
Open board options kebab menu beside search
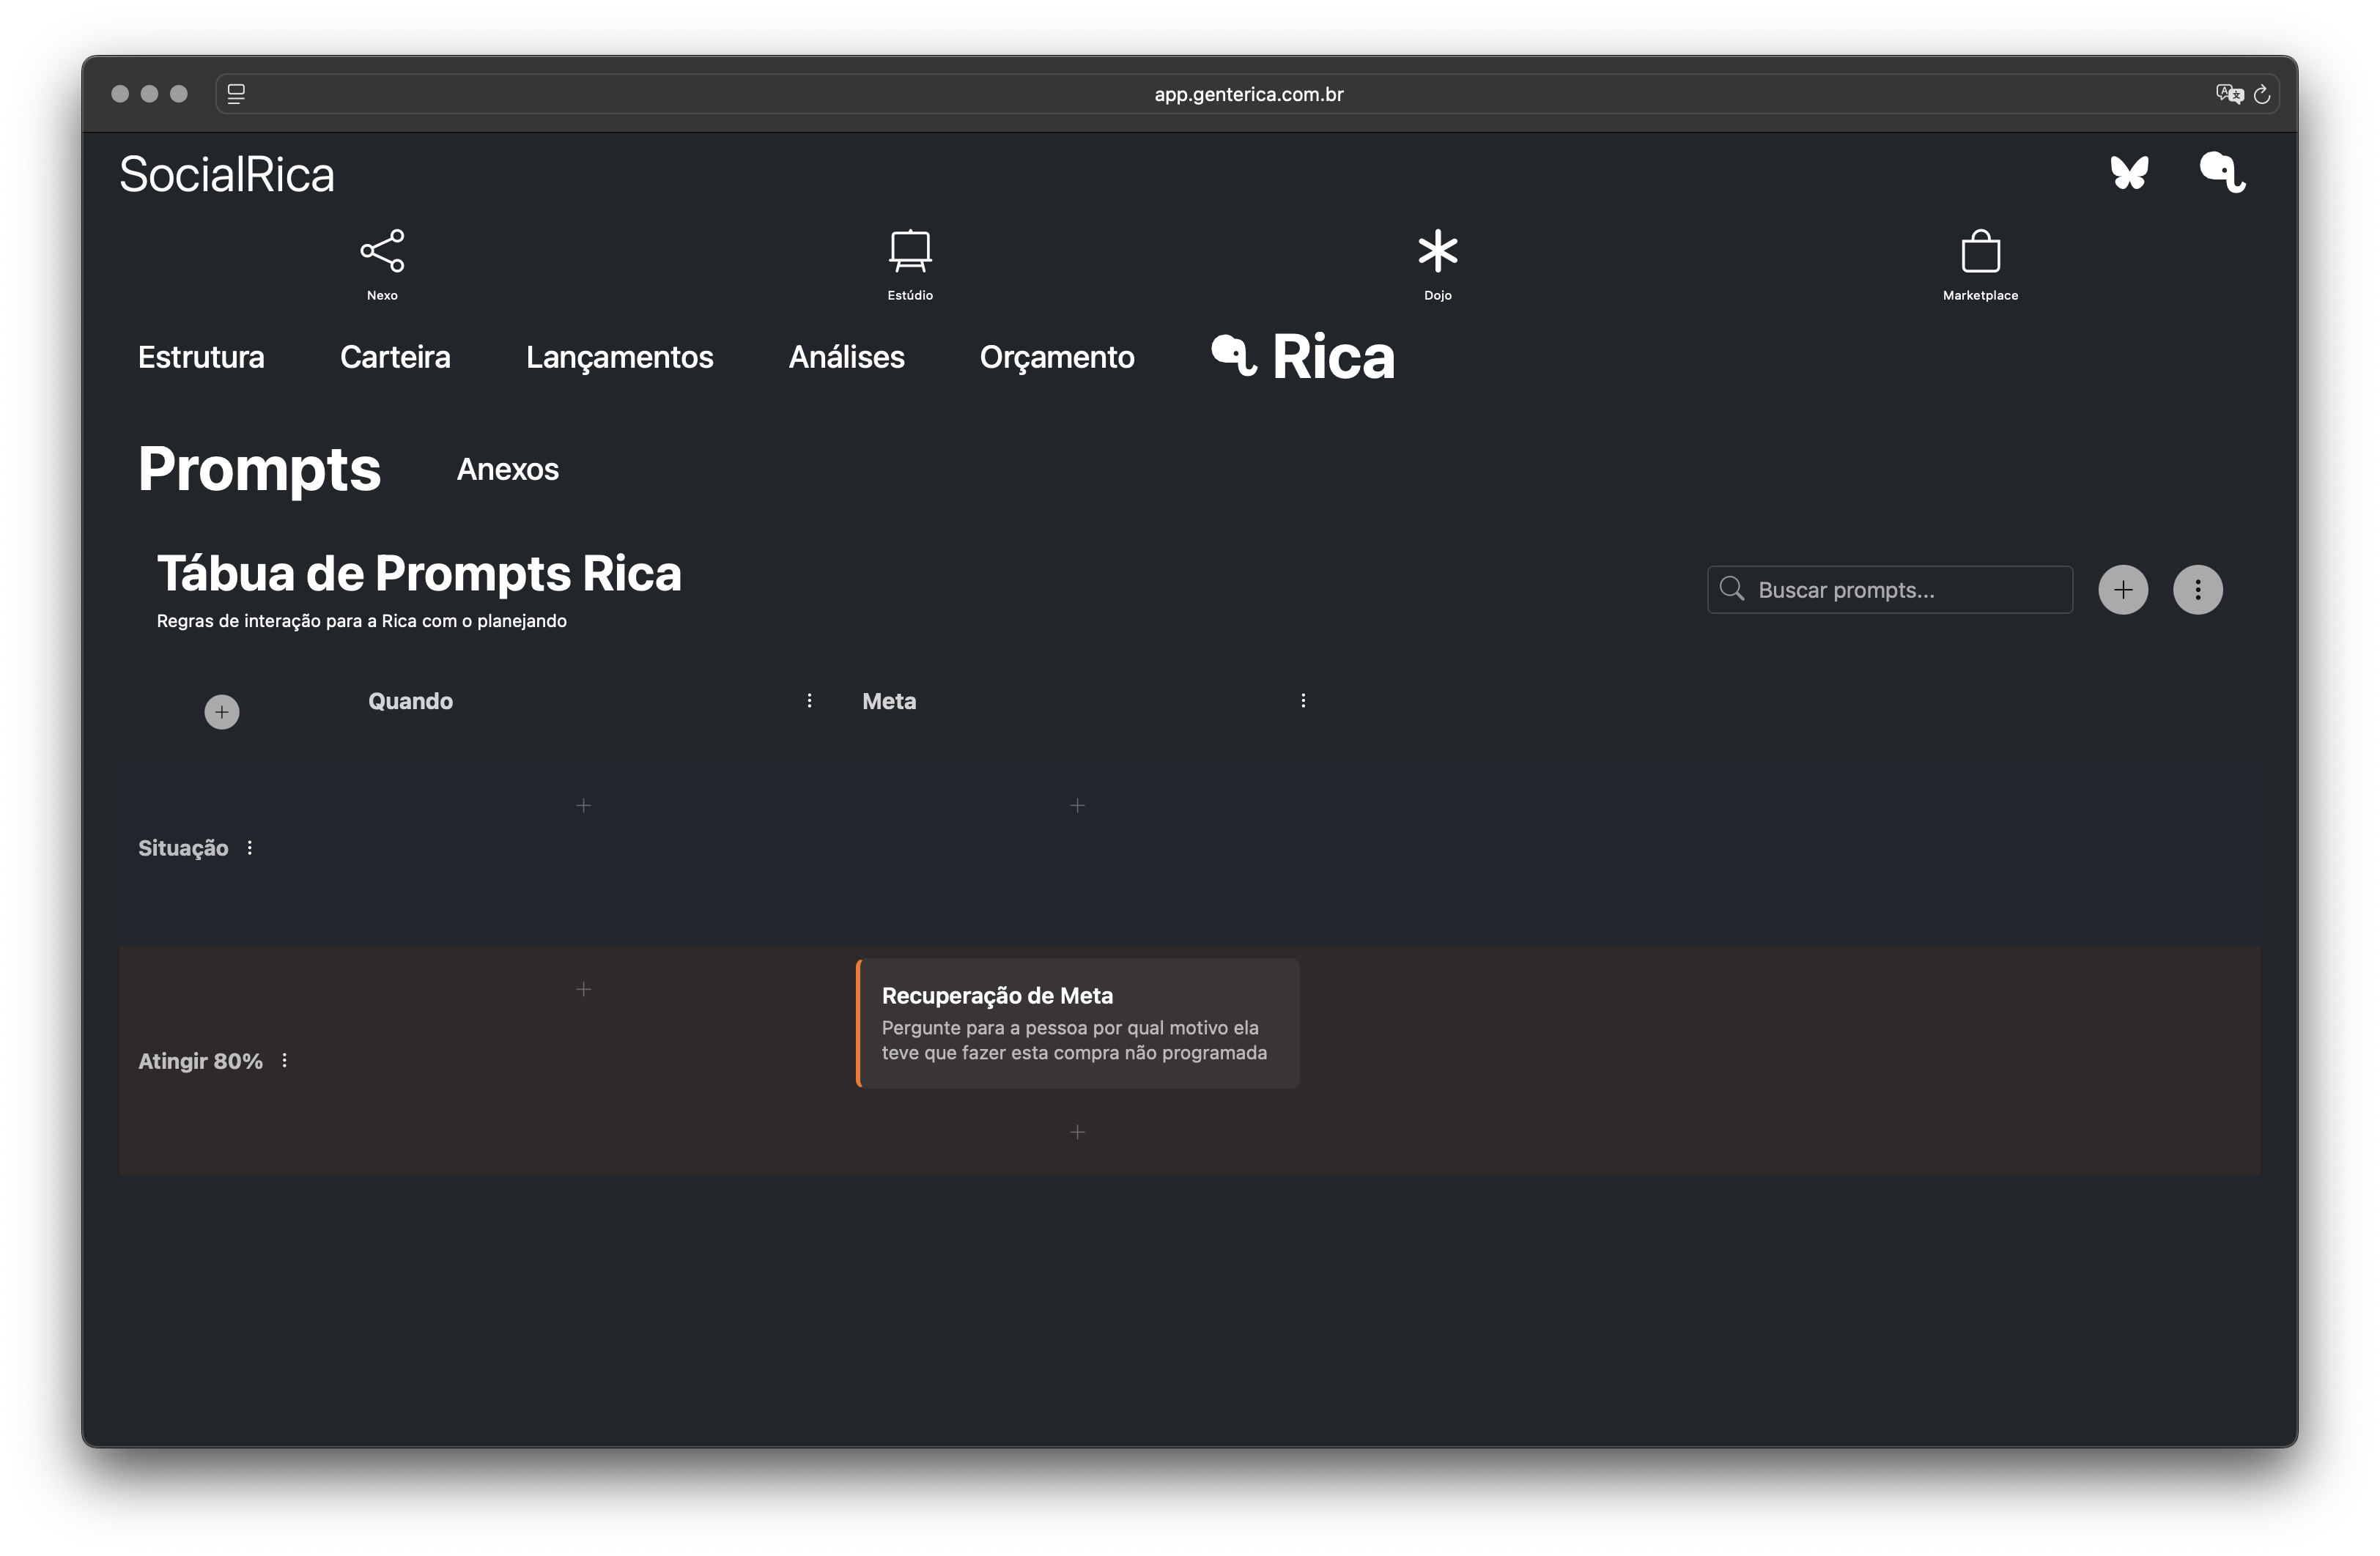click(2197, 590)
